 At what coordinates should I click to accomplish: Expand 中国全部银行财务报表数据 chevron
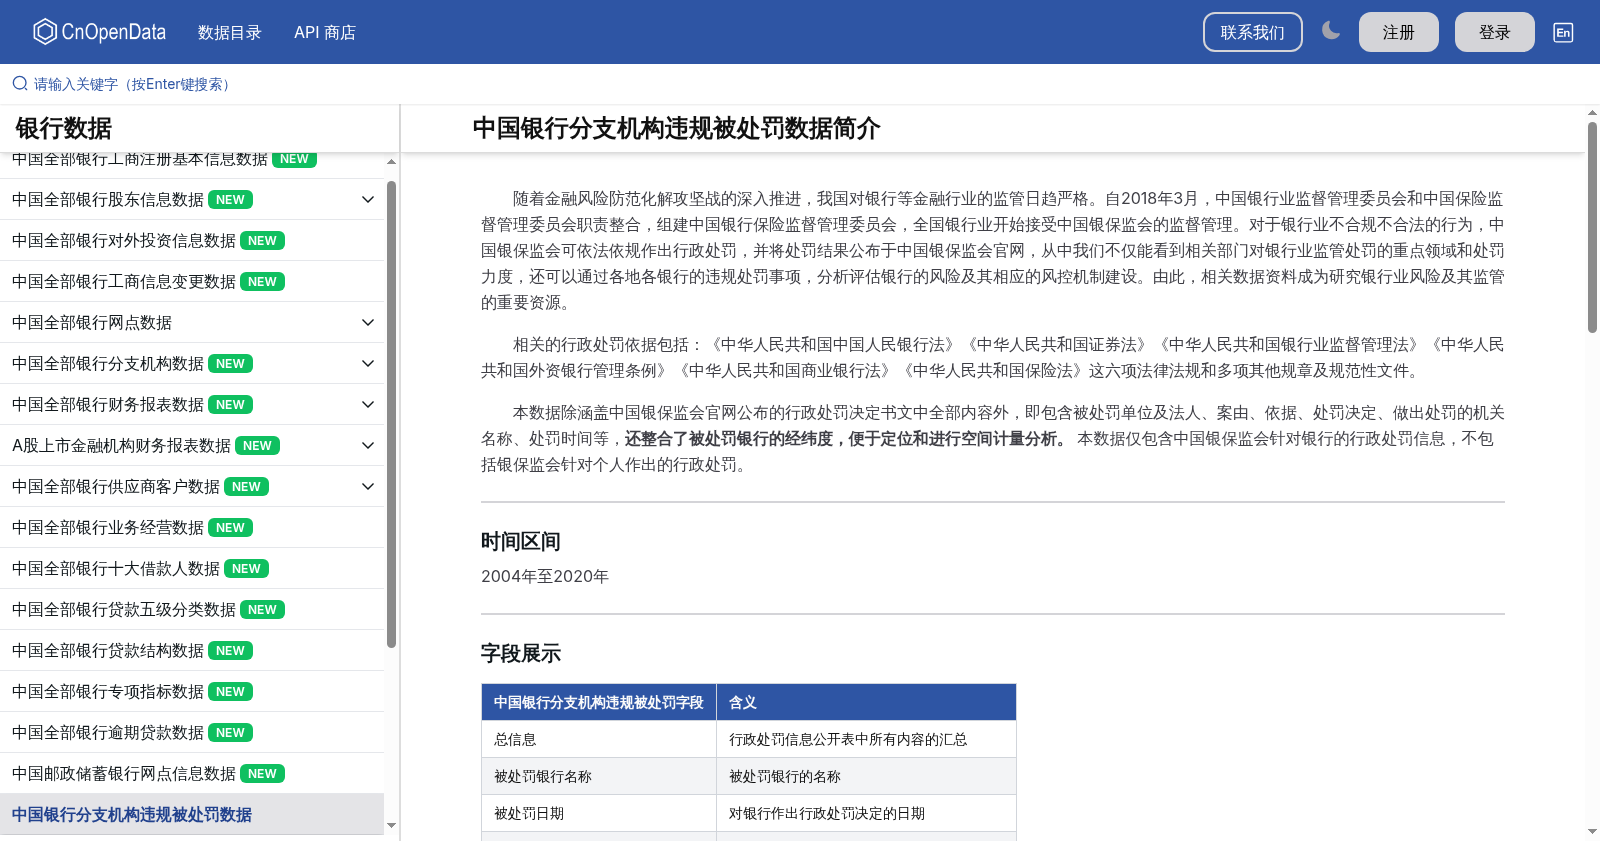[x=368, y=404]
